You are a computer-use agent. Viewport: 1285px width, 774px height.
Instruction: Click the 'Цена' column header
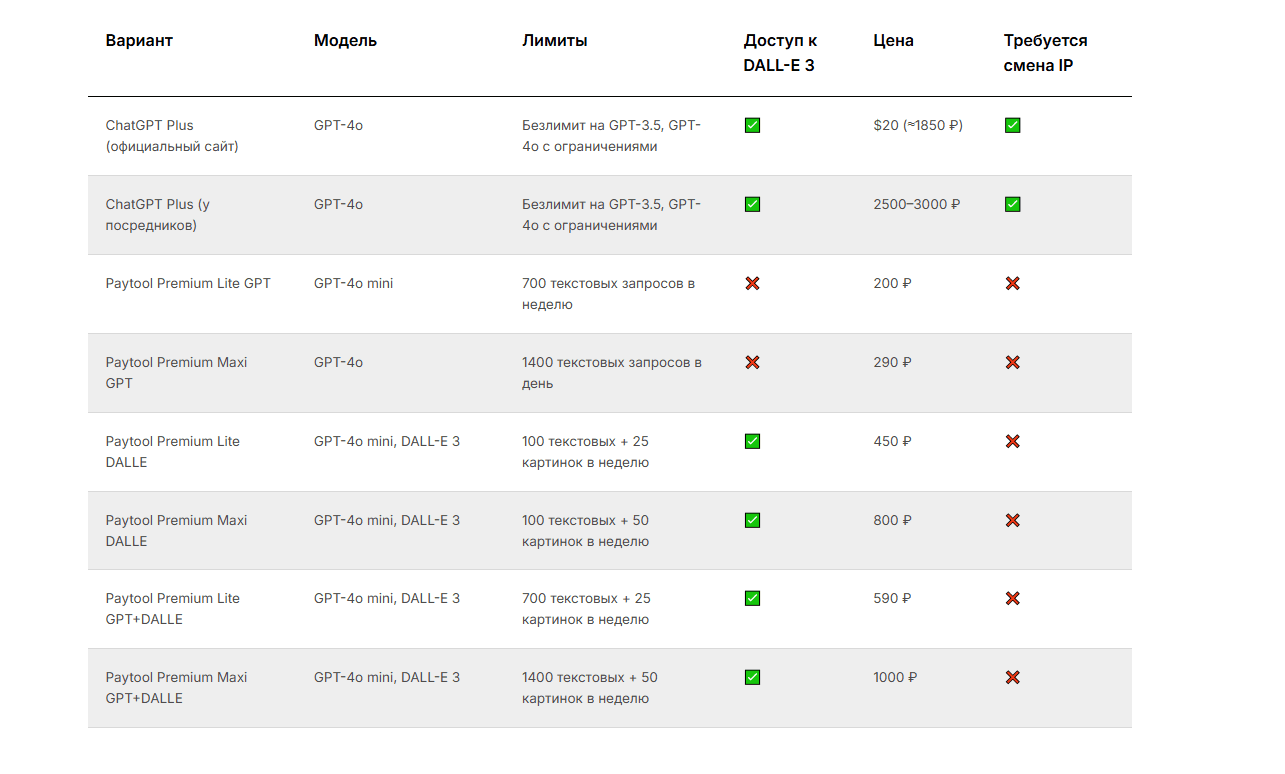click(893, 41)
